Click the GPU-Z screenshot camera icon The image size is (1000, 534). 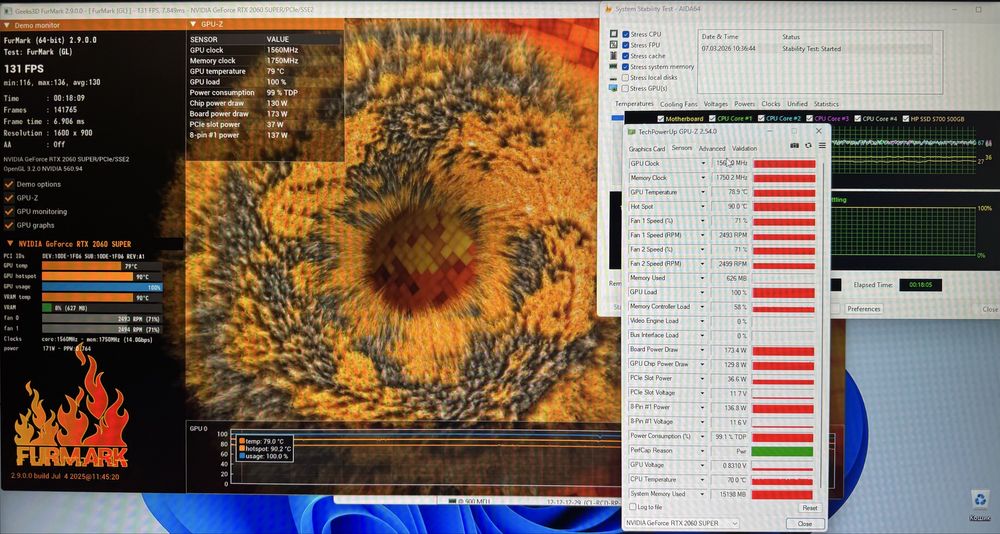794,146
